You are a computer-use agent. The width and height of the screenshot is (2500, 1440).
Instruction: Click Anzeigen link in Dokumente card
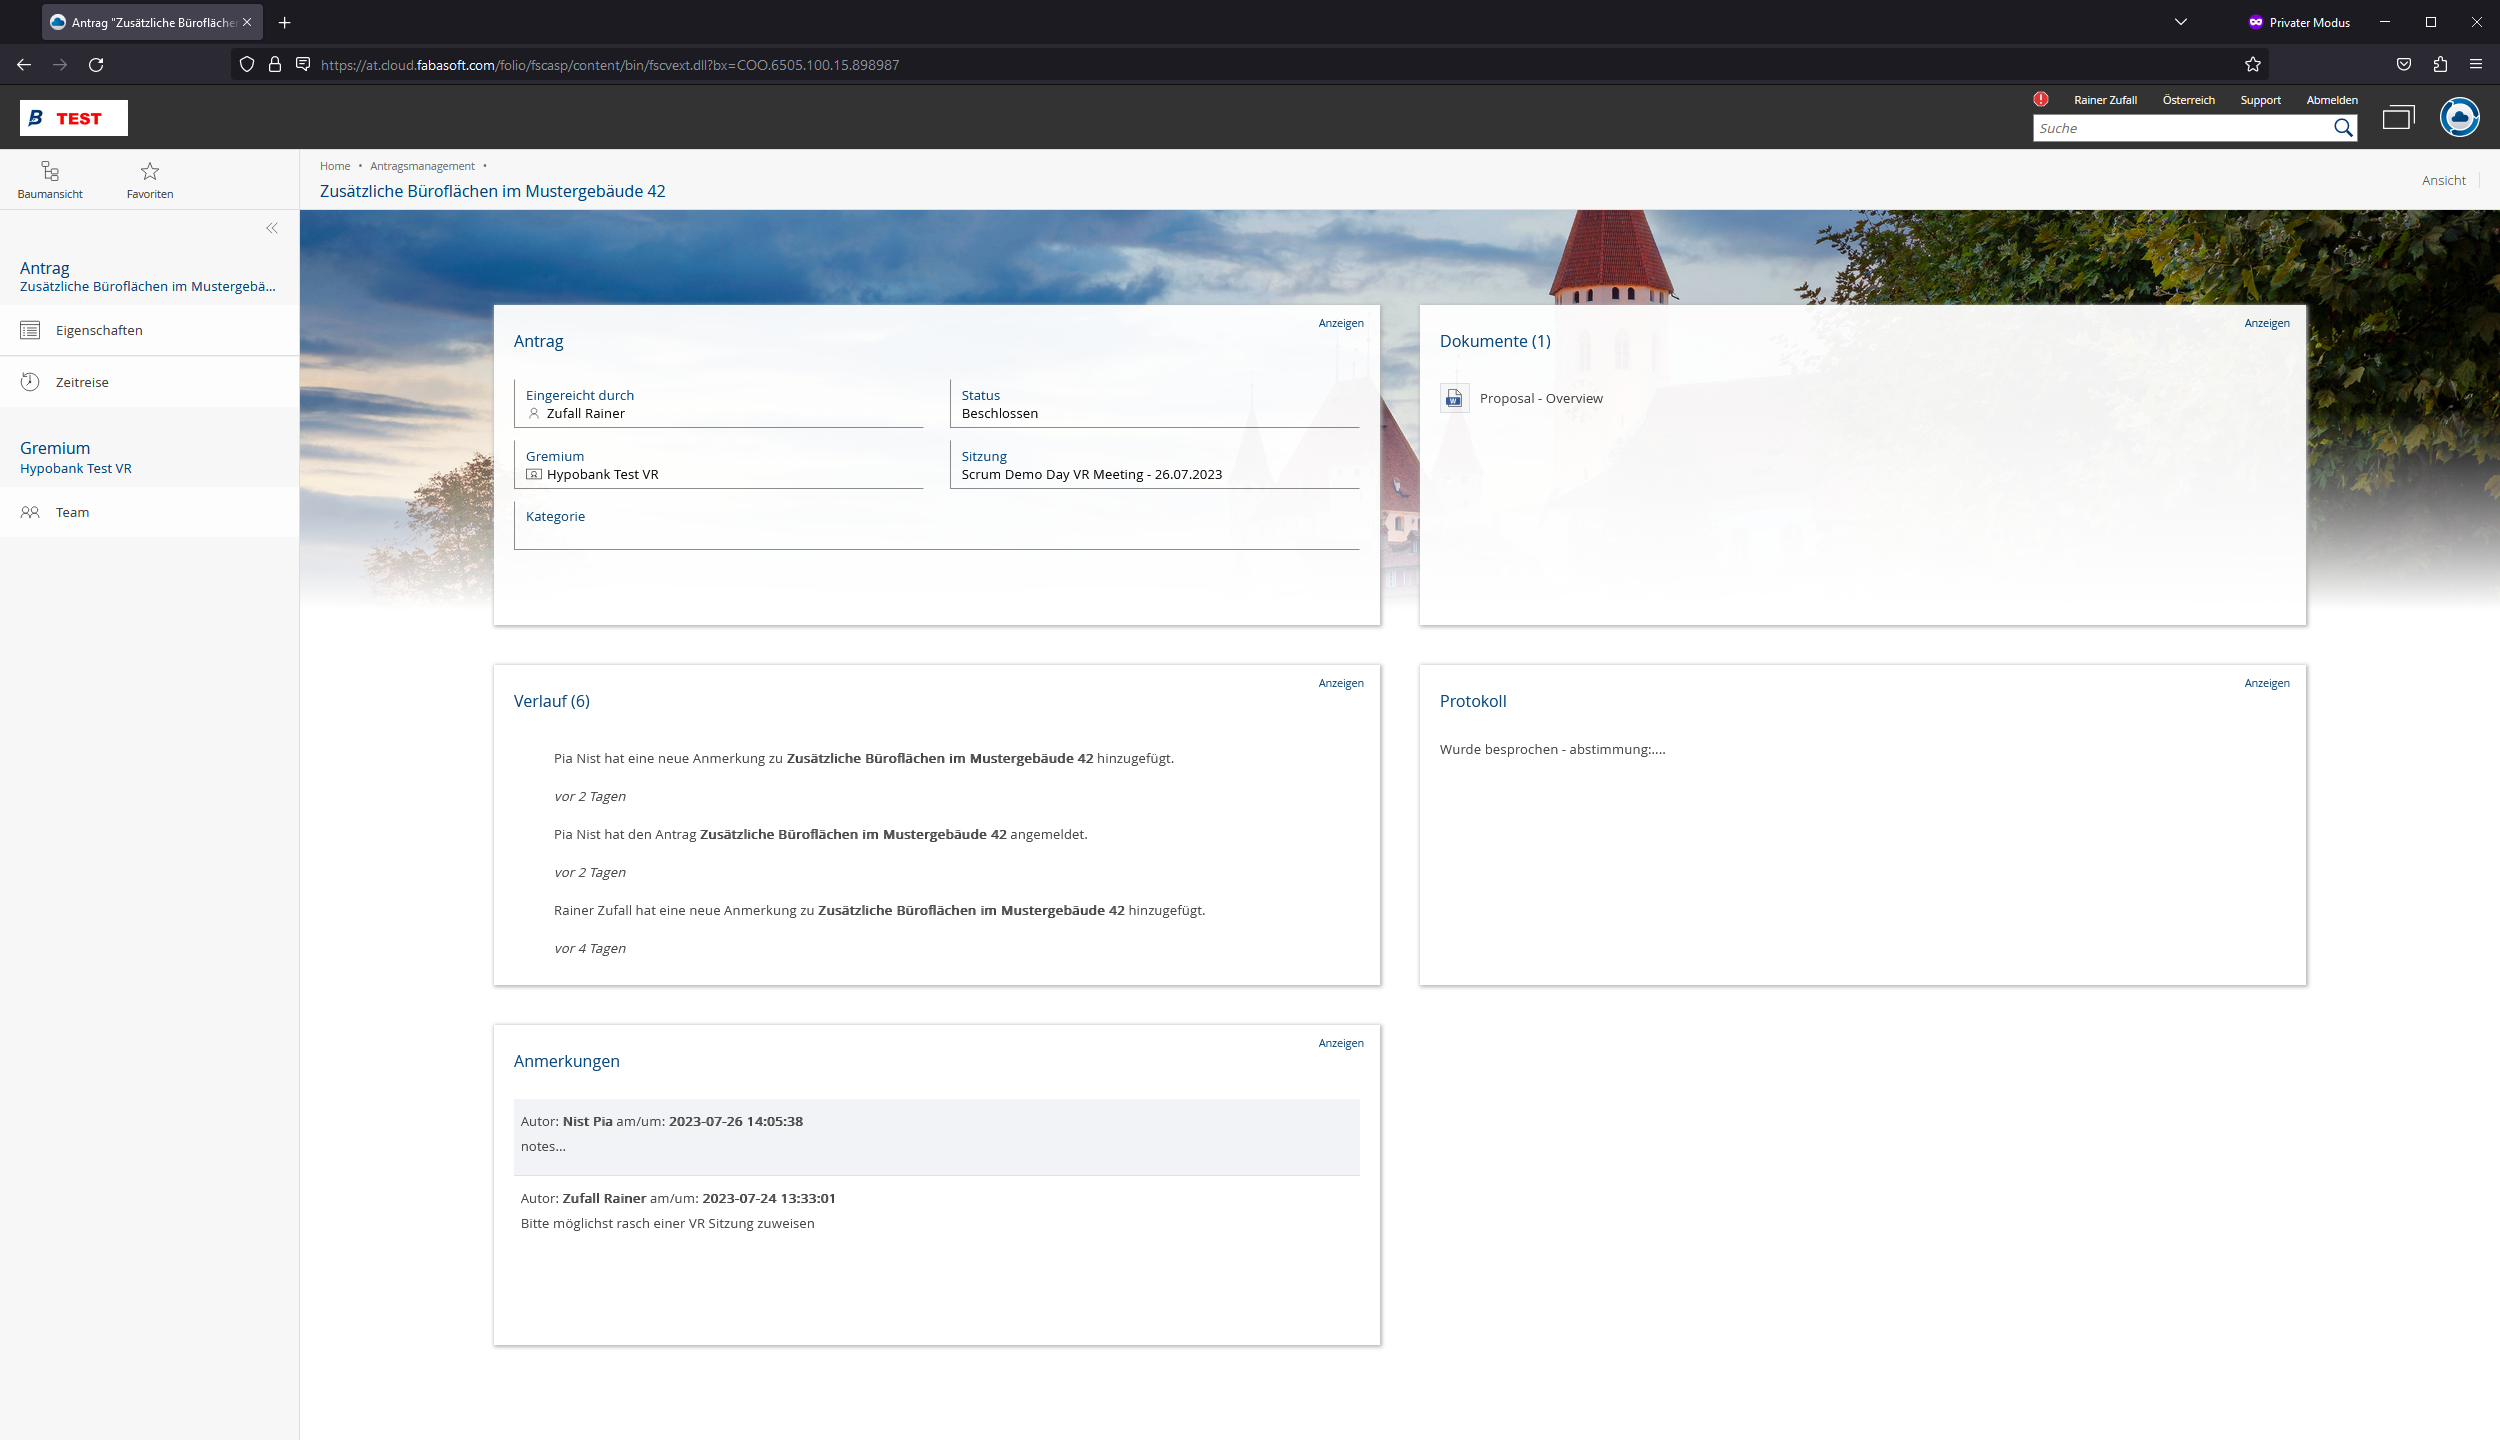click(x=2266, y=323)
